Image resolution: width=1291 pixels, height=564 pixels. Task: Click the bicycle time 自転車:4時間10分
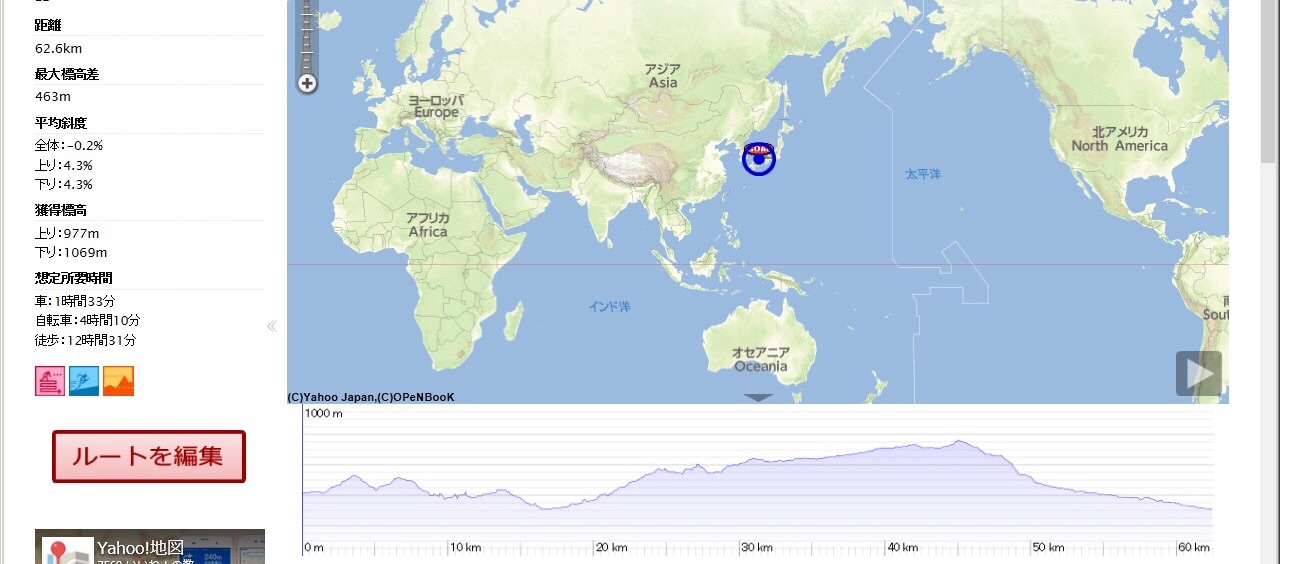tap(87, 321)
